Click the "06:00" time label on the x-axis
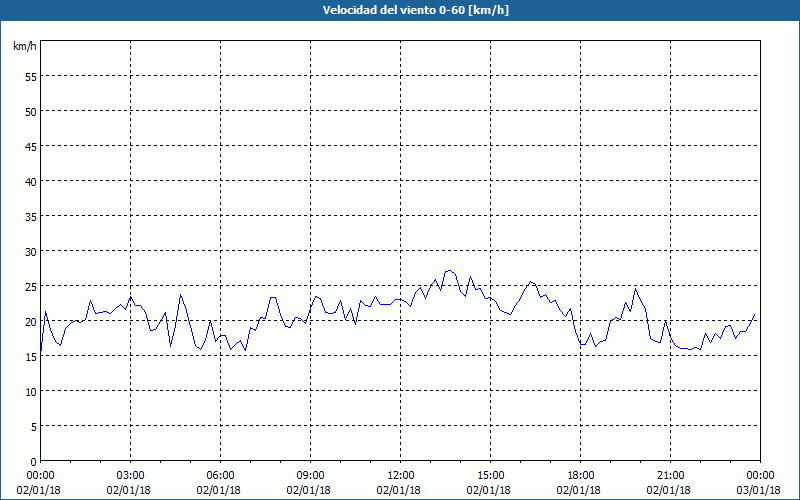The height and width of the screenshot is (500, 800). click(220, 476)
